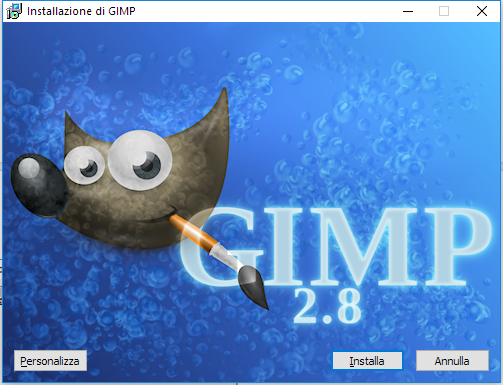Click Wilber's larger eye
Viewport: 503px width, 385px height.
coord(140,160)
